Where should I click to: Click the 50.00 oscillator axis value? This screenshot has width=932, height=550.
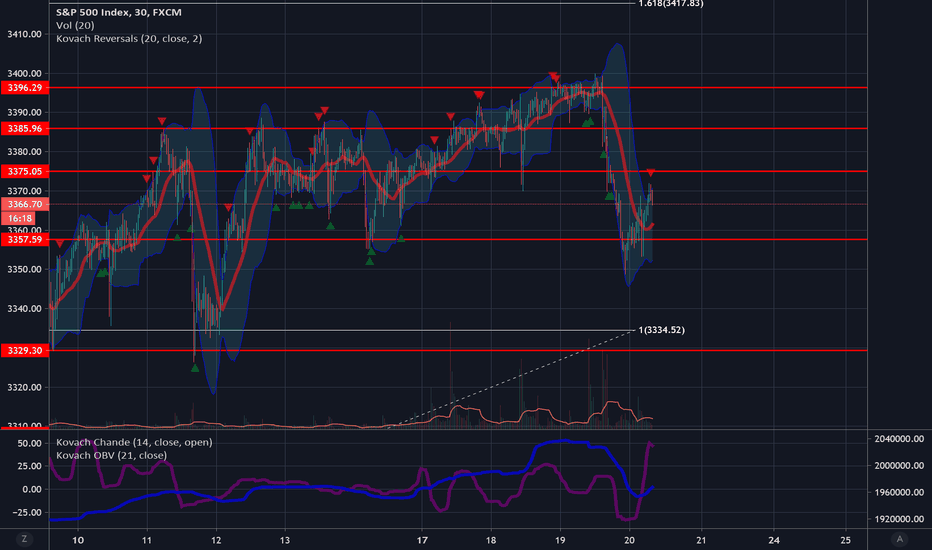pyautogui.click(x=30, y=444)
